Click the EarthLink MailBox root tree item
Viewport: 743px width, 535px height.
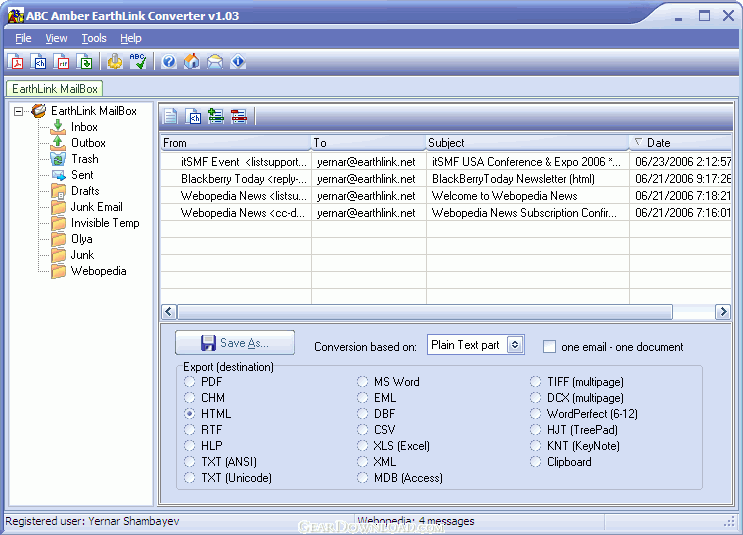[x=94, y=111]
